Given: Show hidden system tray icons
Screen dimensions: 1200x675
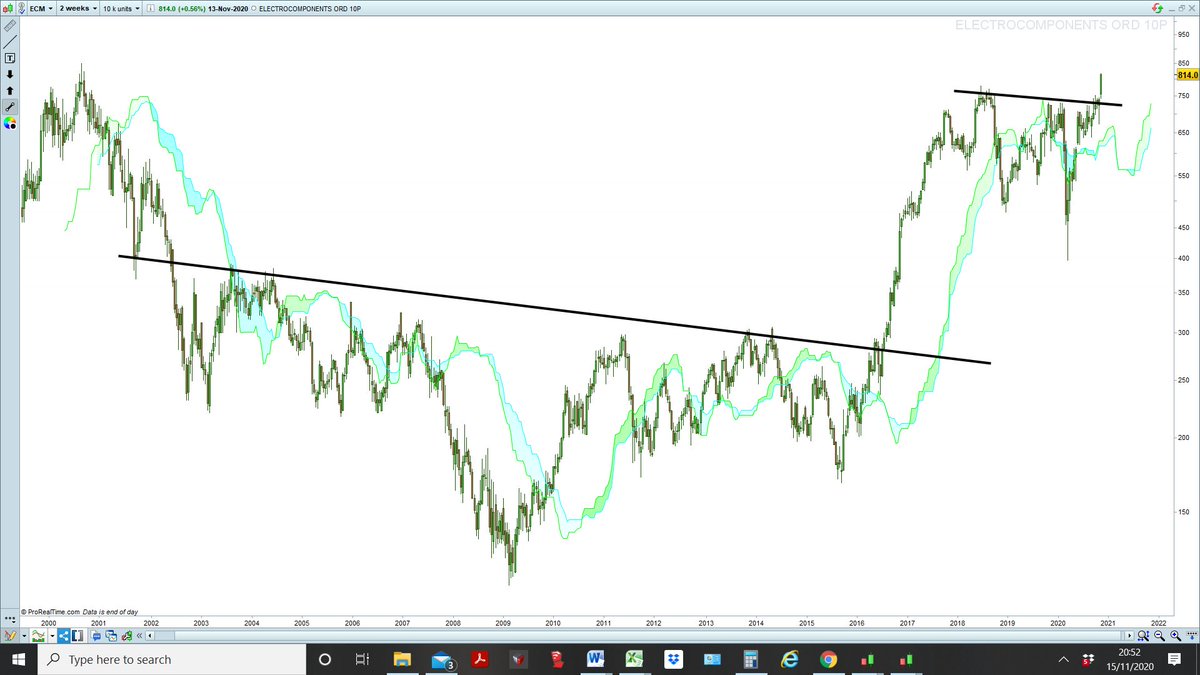Looking at the screenshot, I should [x=1064, y=660].
